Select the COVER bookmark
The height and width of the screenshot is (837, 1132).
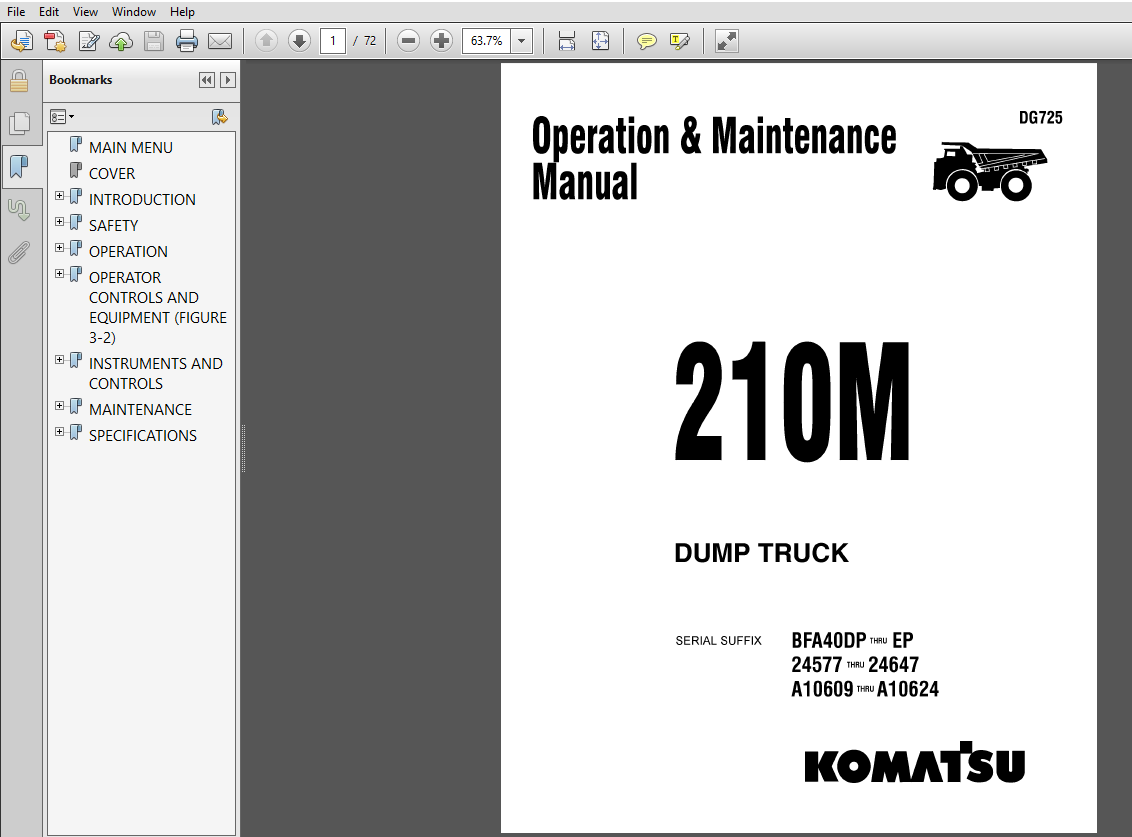pos(112,173)
